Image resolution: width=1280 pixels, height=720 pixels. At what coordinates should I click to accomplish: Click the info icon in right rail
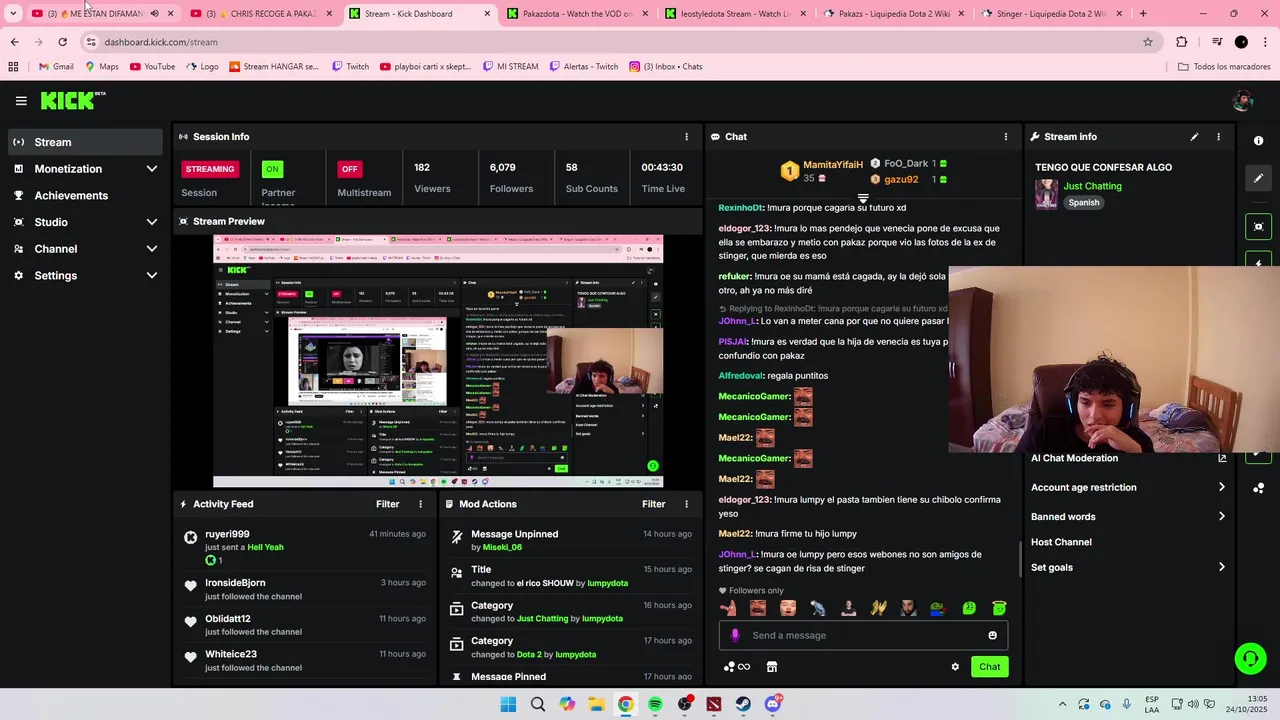1259,141
